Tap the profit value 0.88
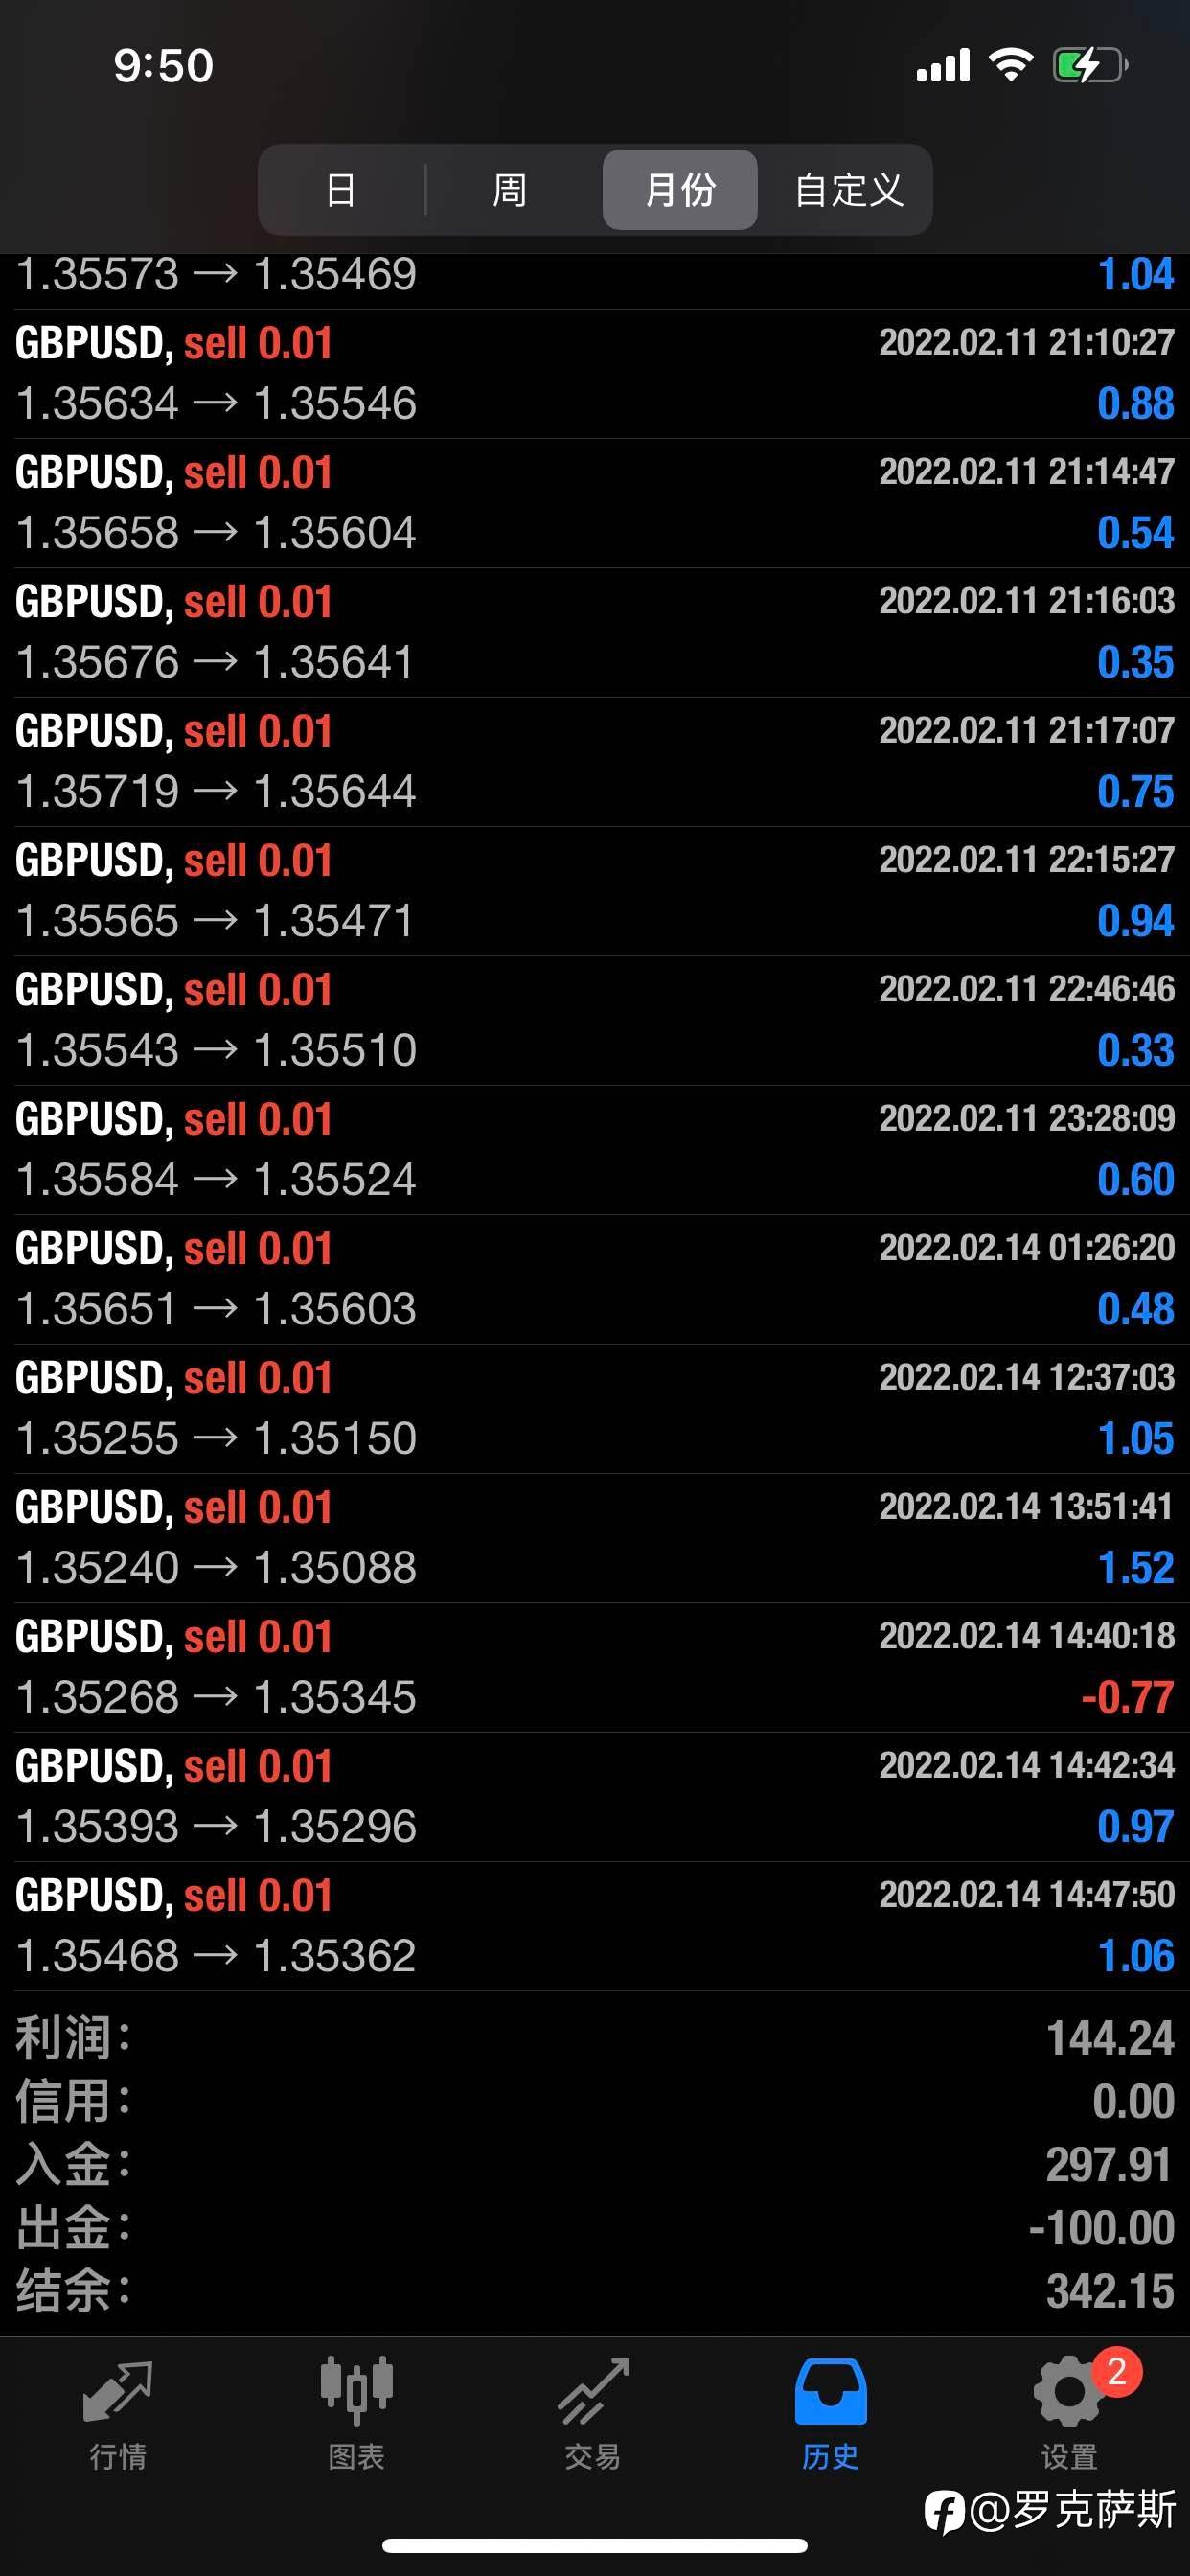The height and width of the screenshot is (2576, 1190). [1135, 404]
